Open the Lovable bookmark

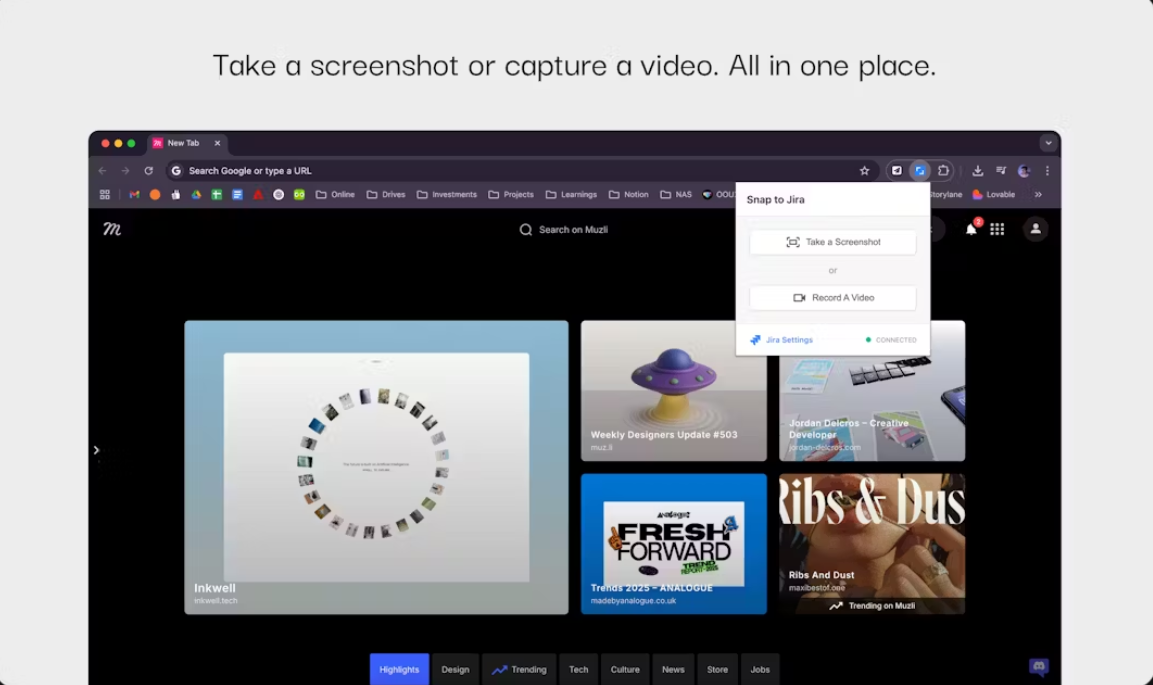(993, 195)
